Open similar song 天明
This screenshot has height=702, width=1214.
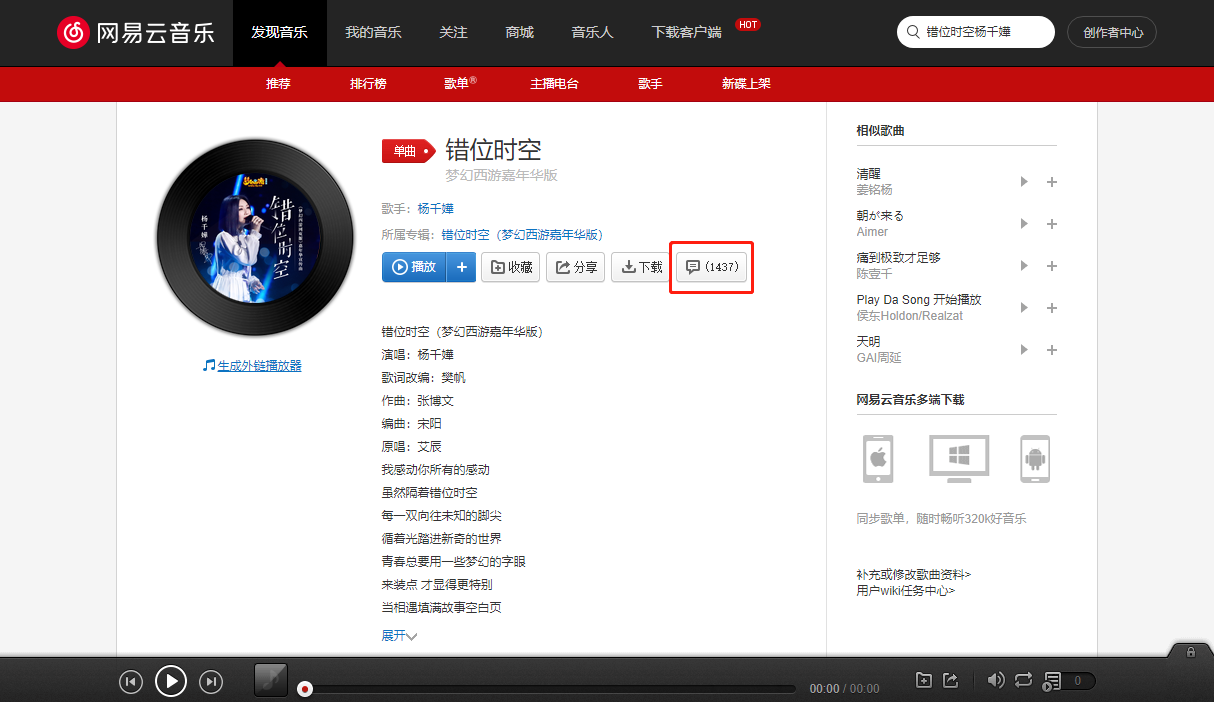point(868,342)
